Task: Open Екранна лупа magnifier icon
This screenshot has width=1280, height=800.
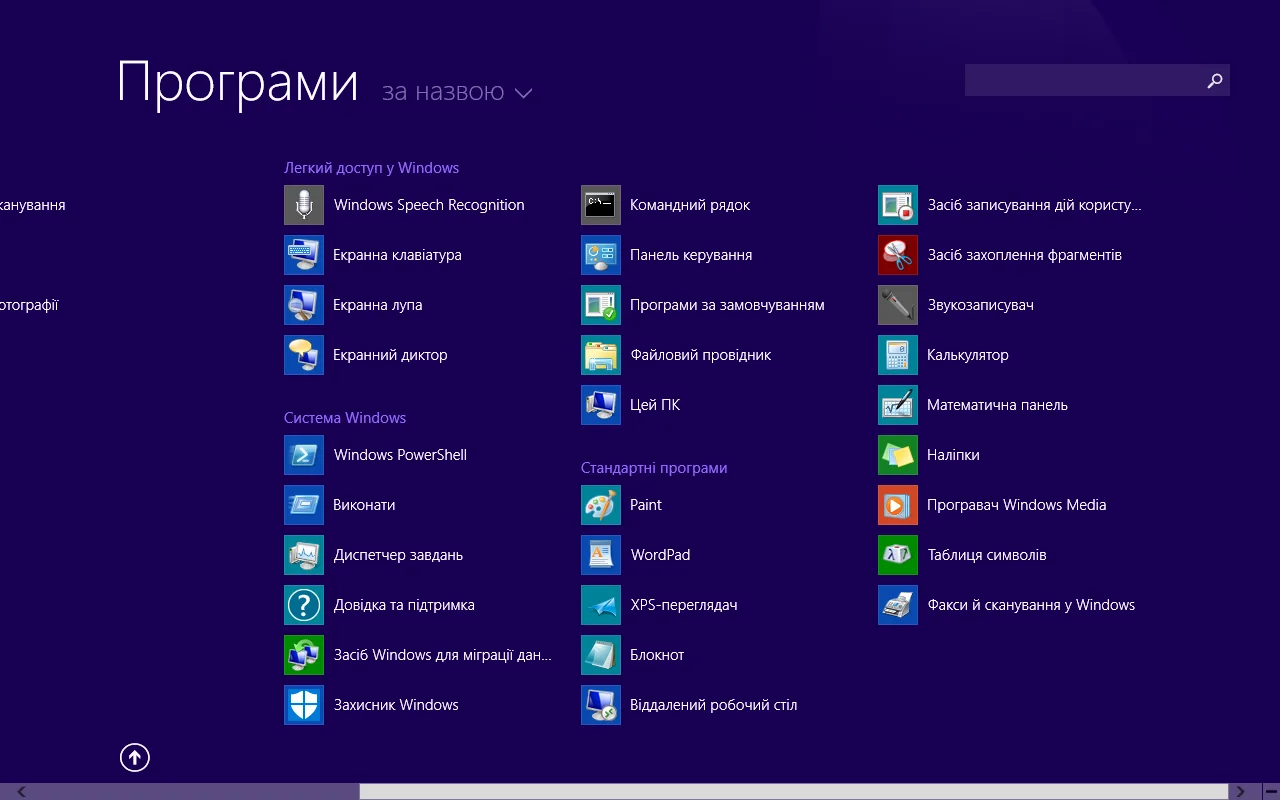Action: [x=304, y=305]
